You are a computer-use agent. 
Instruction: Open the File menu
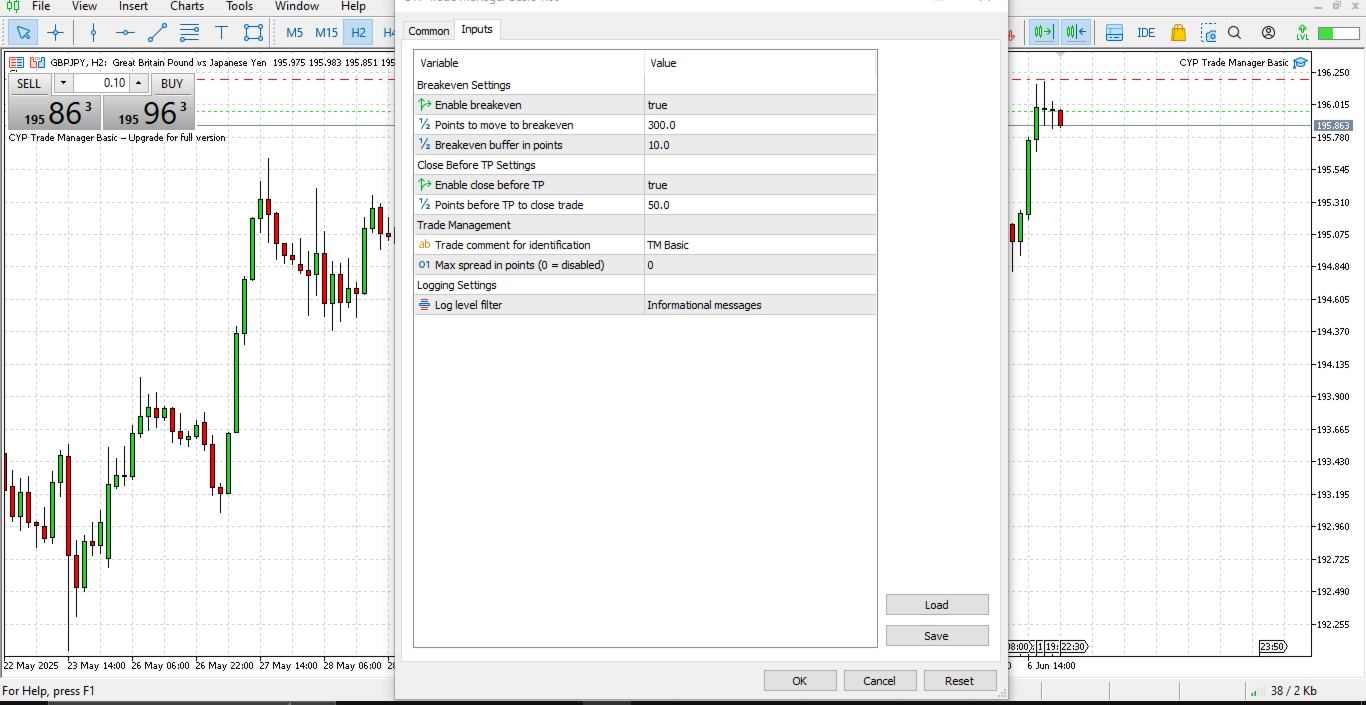click(x=41, y=6)
